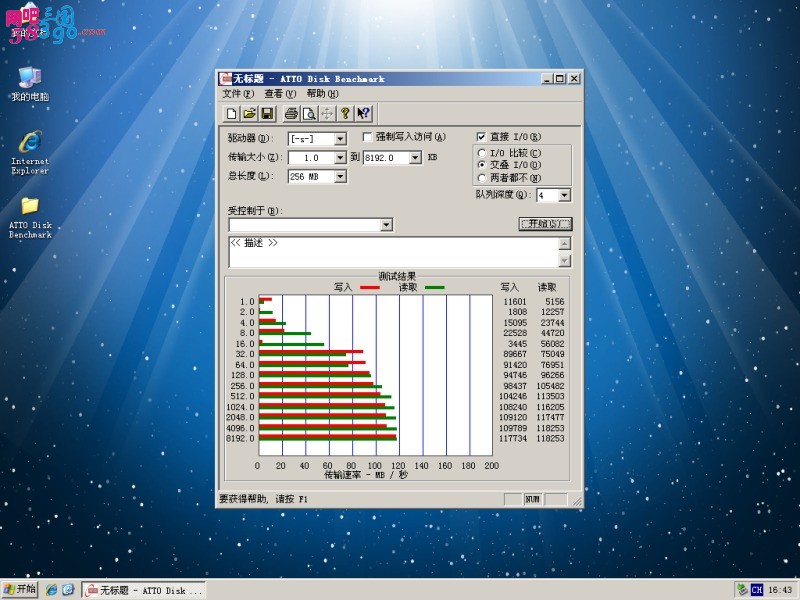Click the second quick launch icon beside IE
Screen dimensions: 800x600
point(68,589)
